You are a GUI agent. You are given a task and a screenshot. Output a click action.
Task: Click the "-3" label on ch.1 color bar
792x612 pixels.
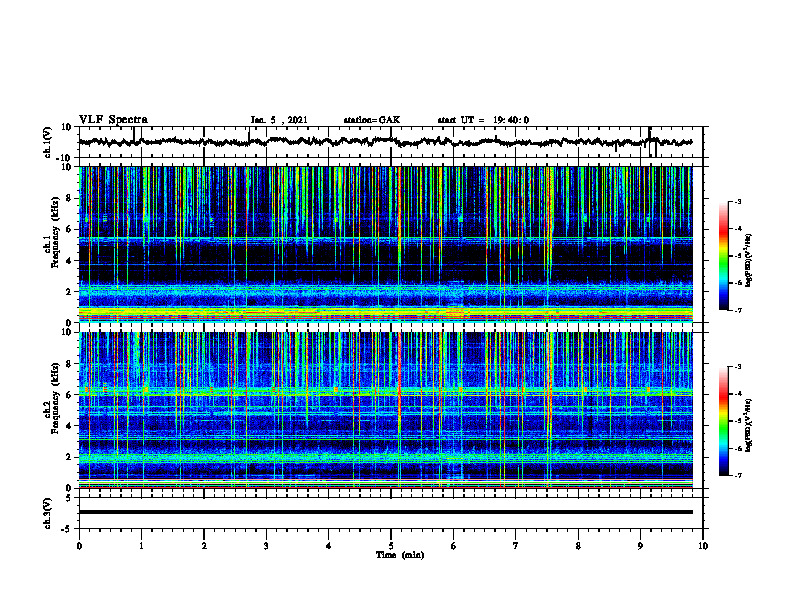click(738, 202)
